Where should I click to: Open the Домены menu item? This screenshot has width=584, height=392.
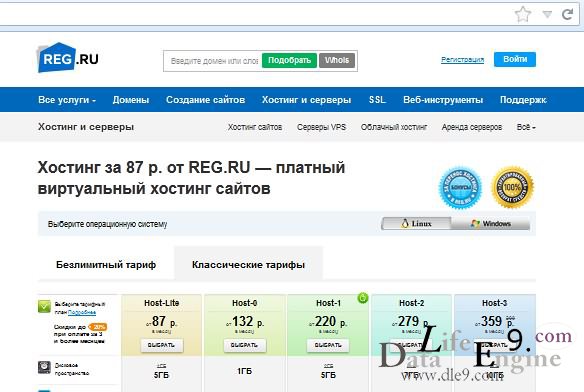pos(131,100)
